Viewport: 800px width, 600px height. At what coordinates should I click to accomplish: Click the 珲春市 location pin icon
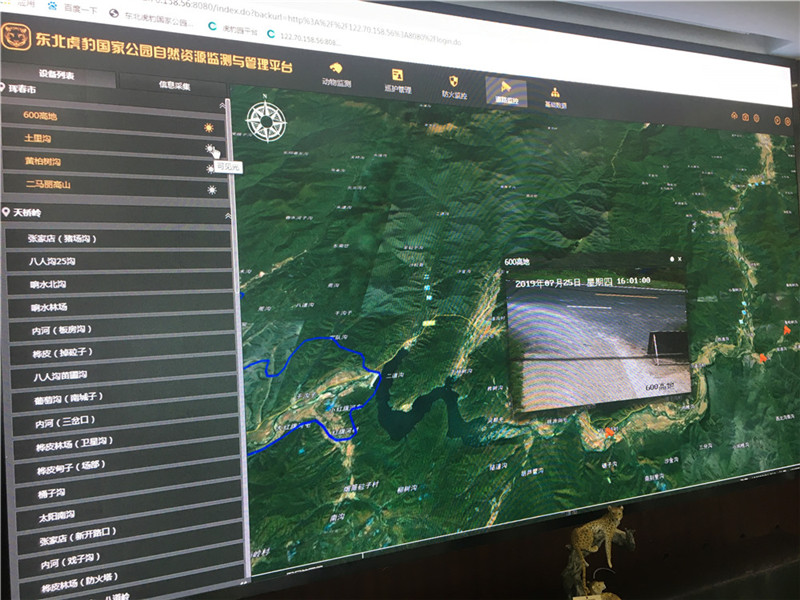(3, 87)
